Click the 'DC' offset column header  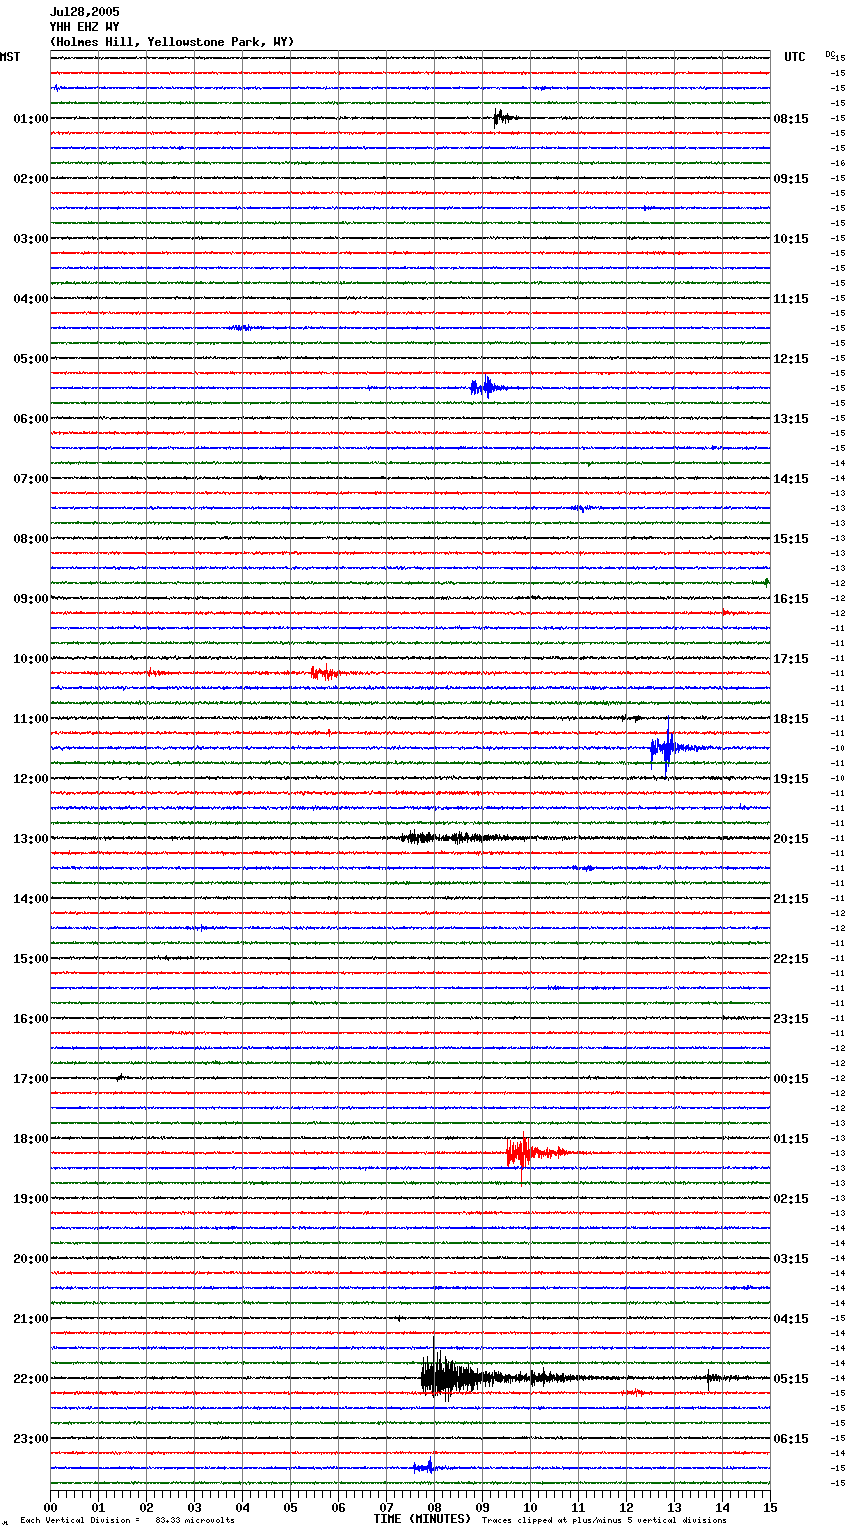[829, 54]
